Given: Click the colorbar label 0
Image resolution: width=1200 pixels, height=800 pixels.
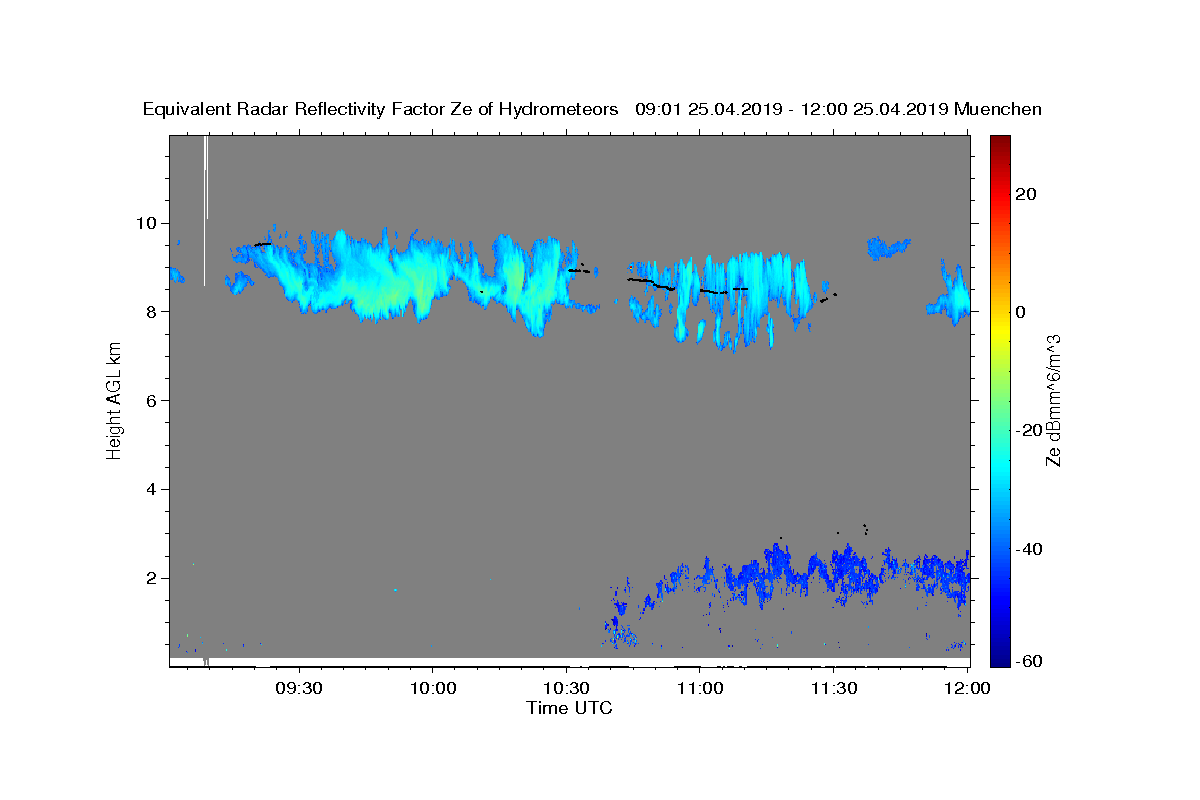Looking at the screenshot, I should point(1020,311).
